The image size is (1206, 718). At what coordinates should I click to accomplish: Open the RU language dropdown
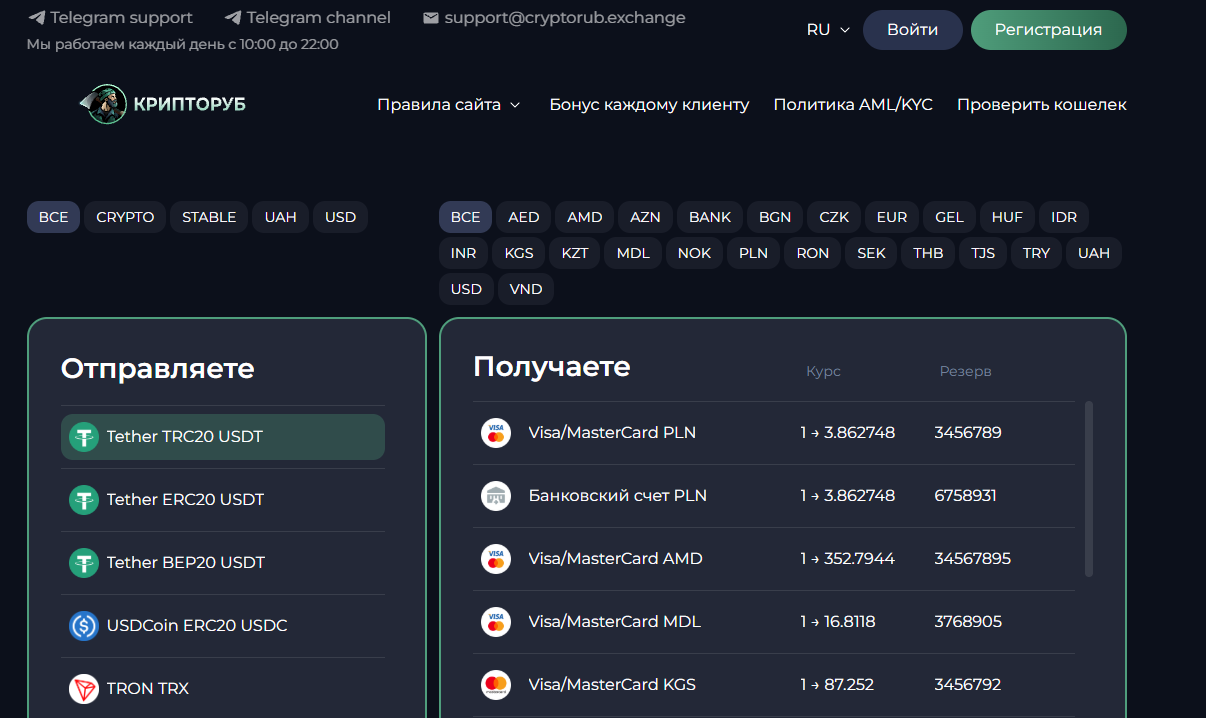pos(828,30)
